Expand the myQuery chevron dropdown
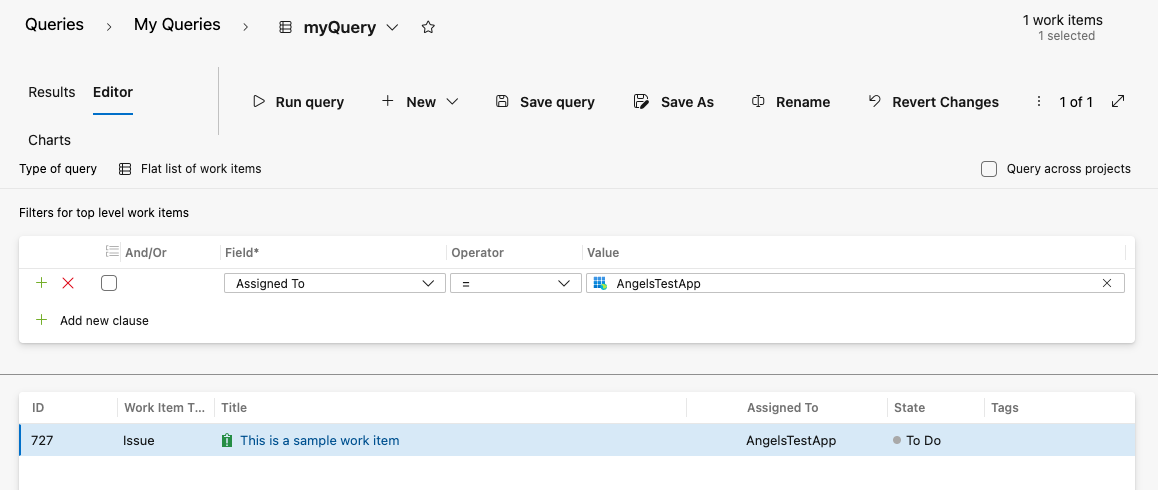The image size is (1158, 490). coord(392,28)
